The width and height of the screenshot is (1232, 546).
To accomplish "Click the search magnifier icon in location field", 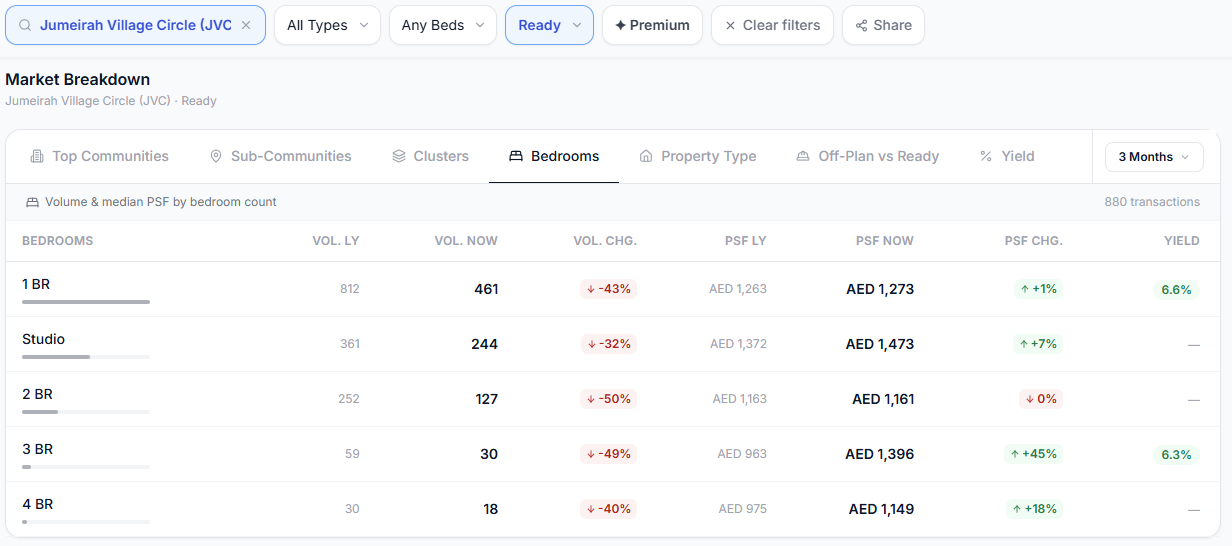I will coord(25,25).
